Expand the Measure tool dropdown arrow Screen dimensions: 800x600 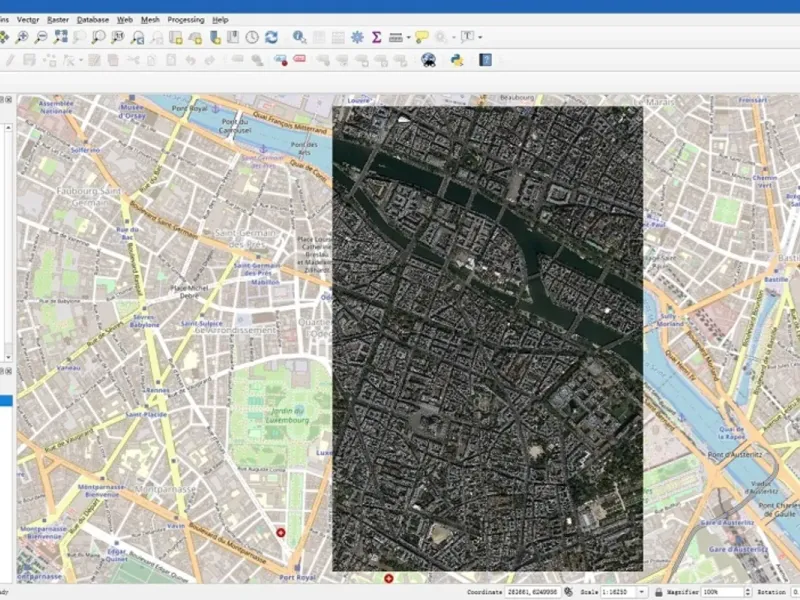(409, 38)
